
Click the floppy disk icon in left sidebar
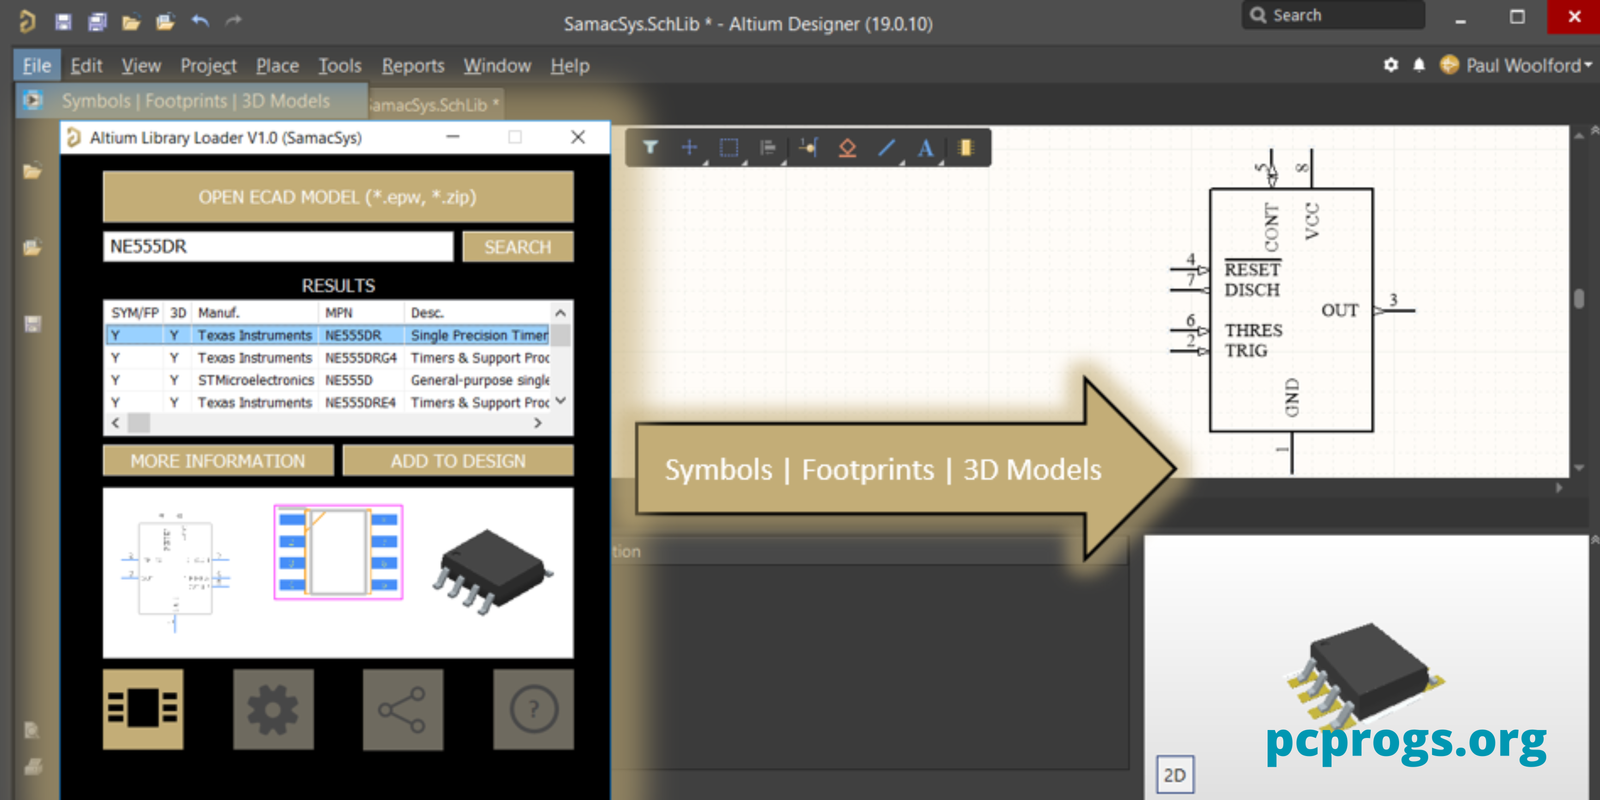point(32,324)
